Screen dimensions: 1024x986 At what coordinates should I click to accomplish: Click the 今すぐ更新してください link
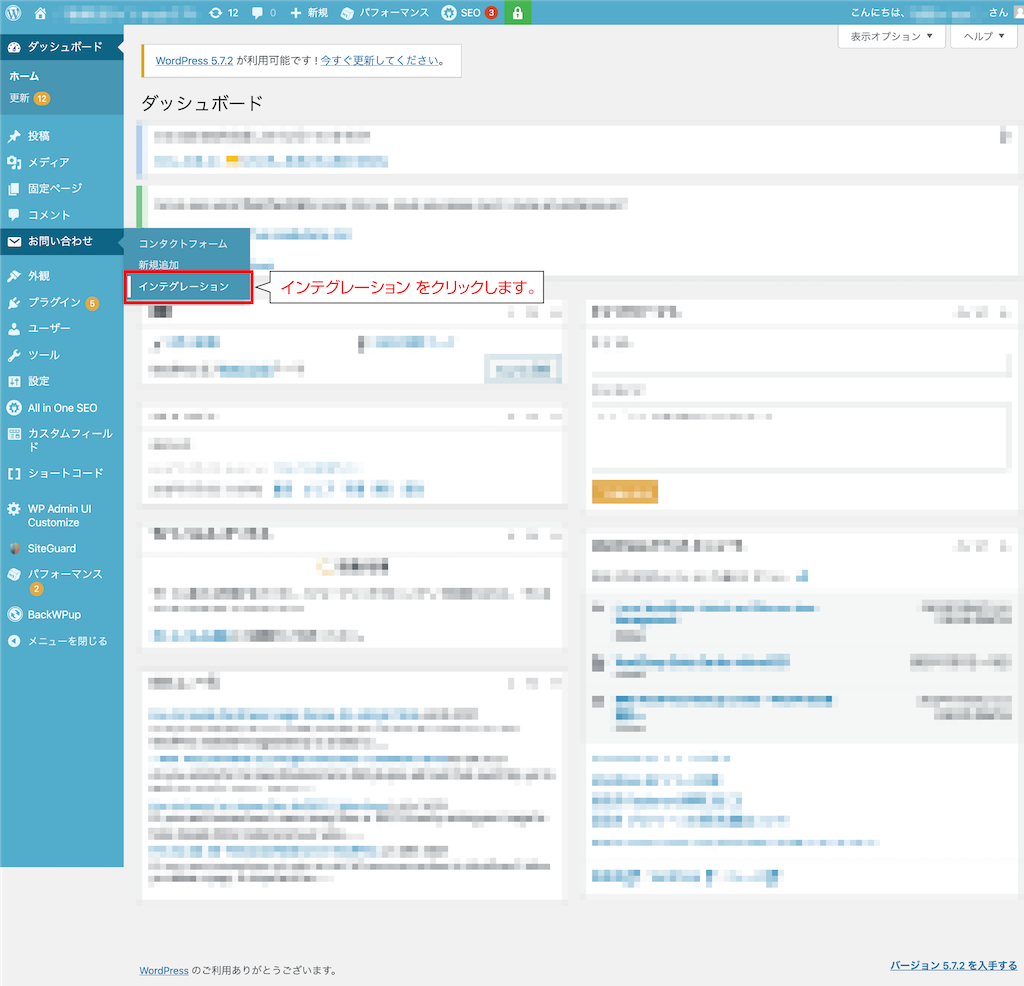click(x=379, y=61)
